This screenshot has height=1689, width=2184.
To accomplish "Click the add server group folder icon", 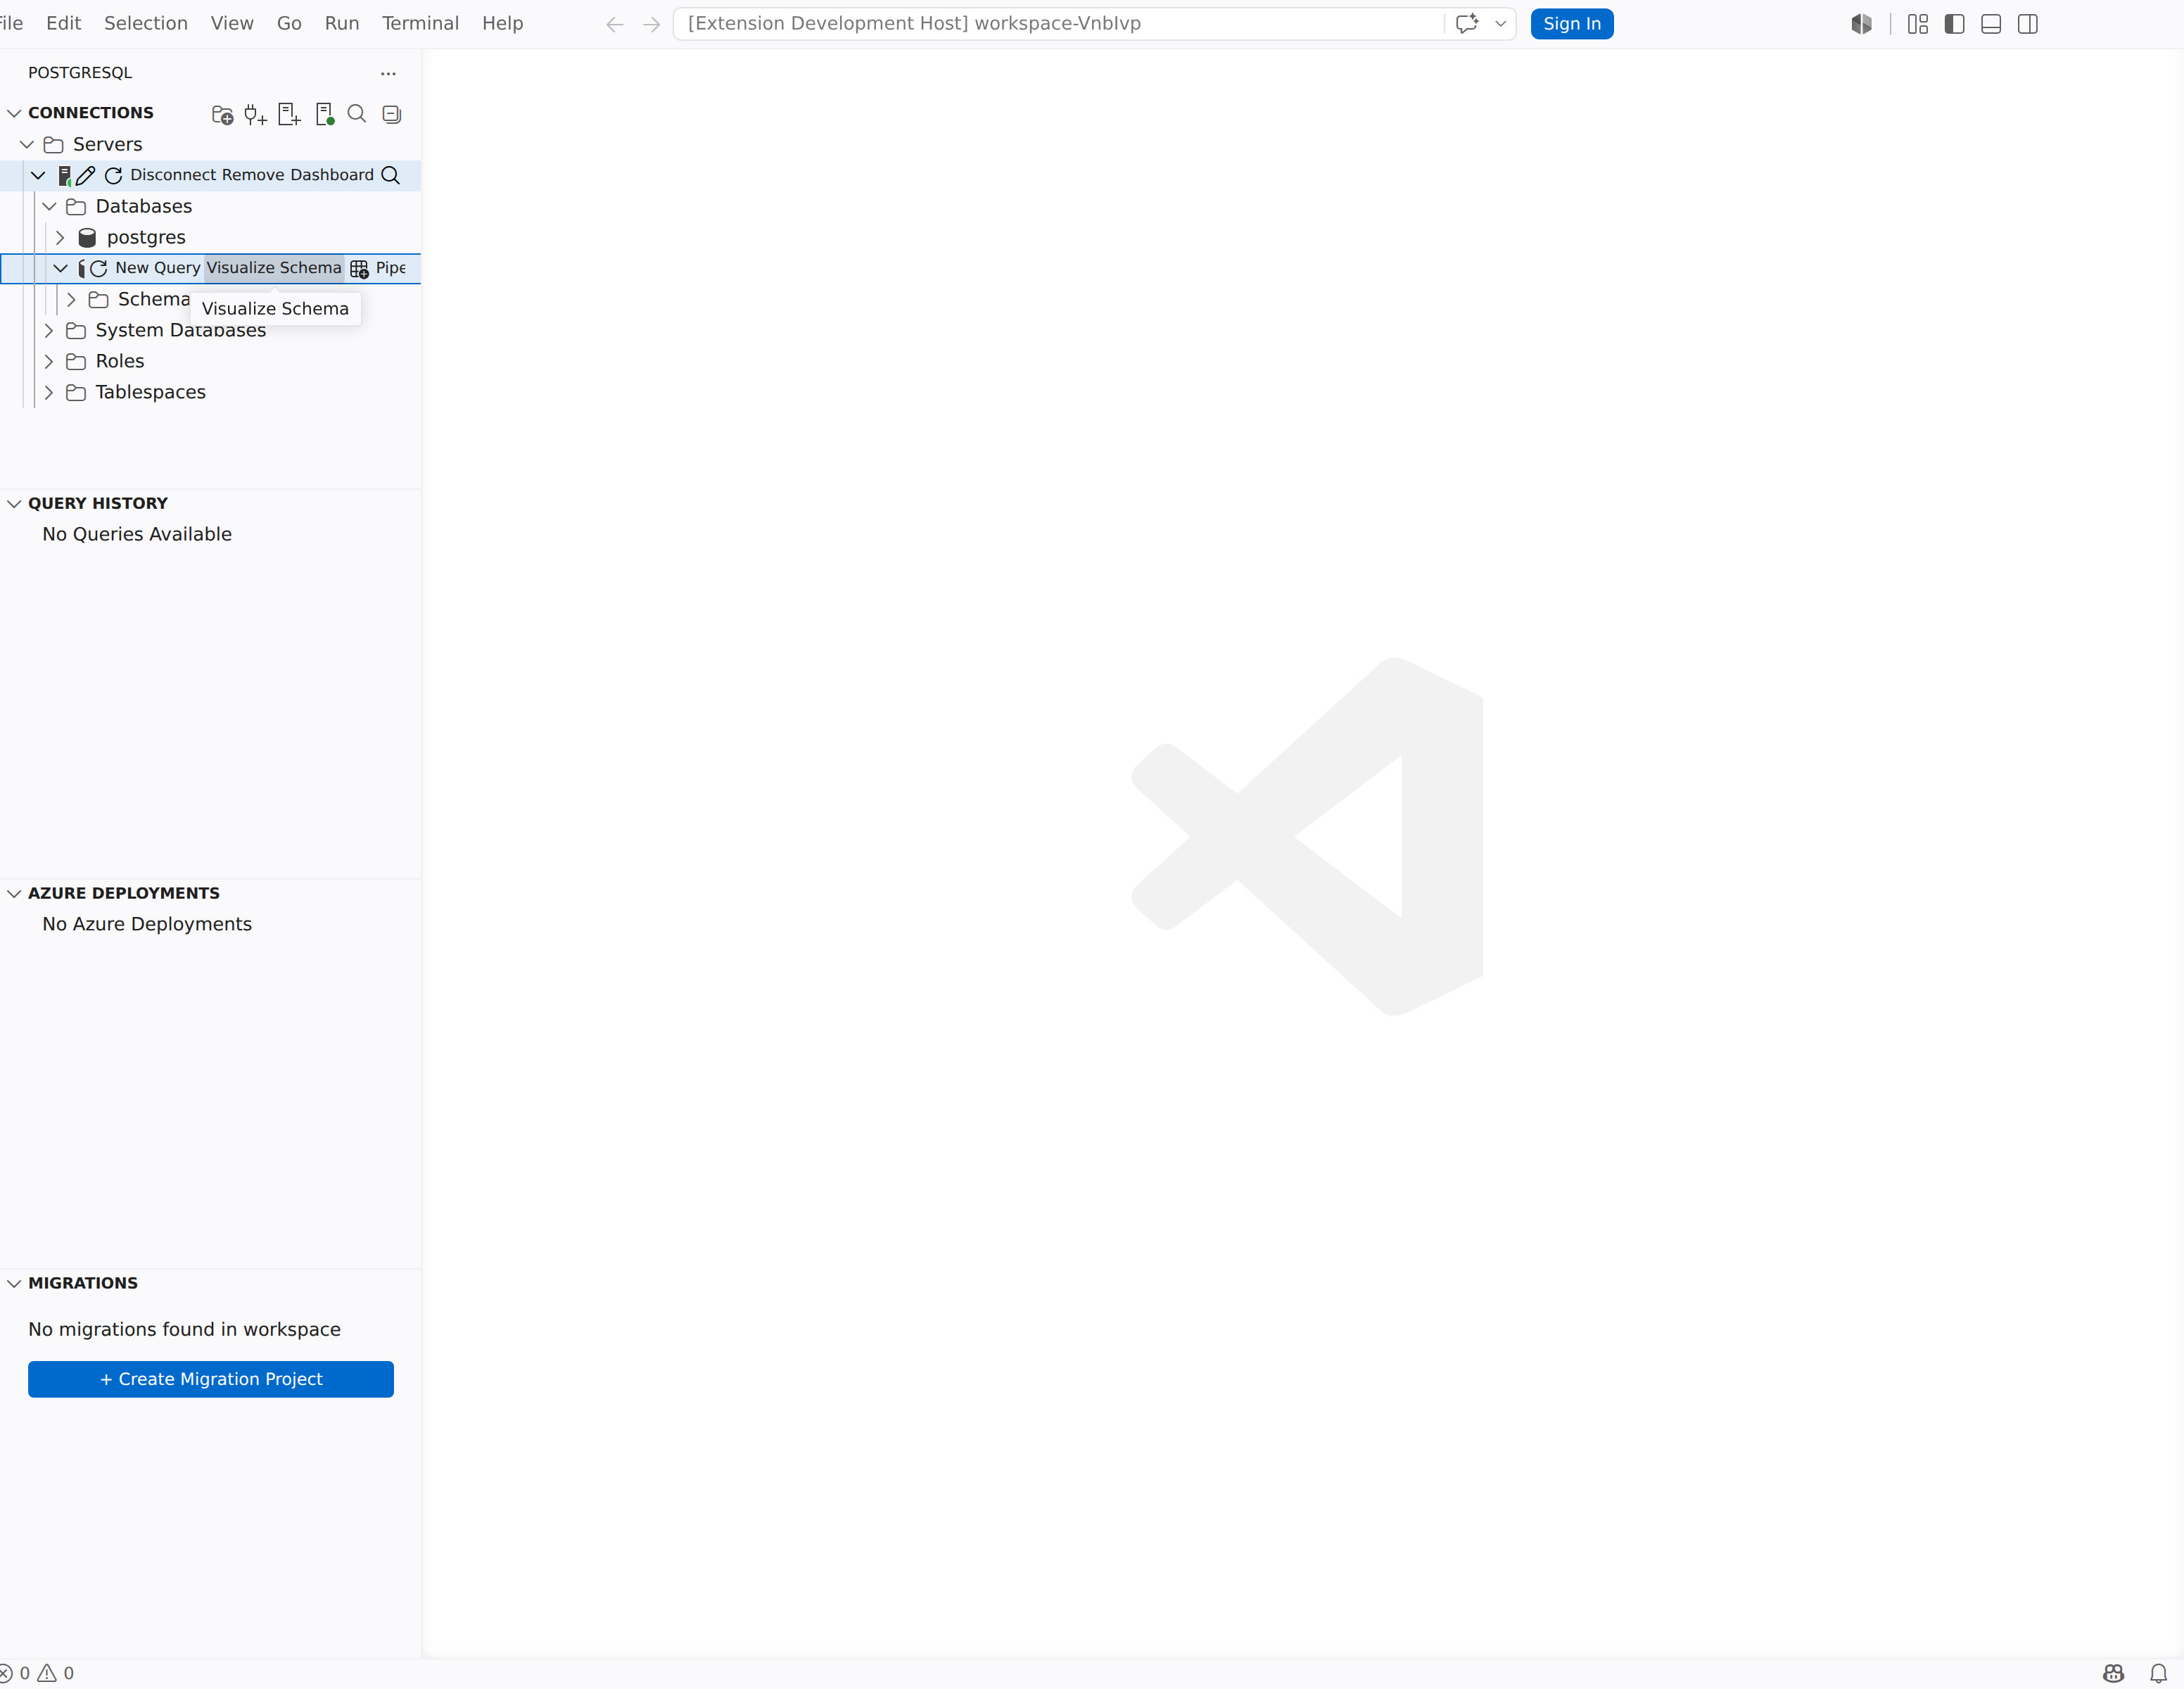I will coord(223,115).
